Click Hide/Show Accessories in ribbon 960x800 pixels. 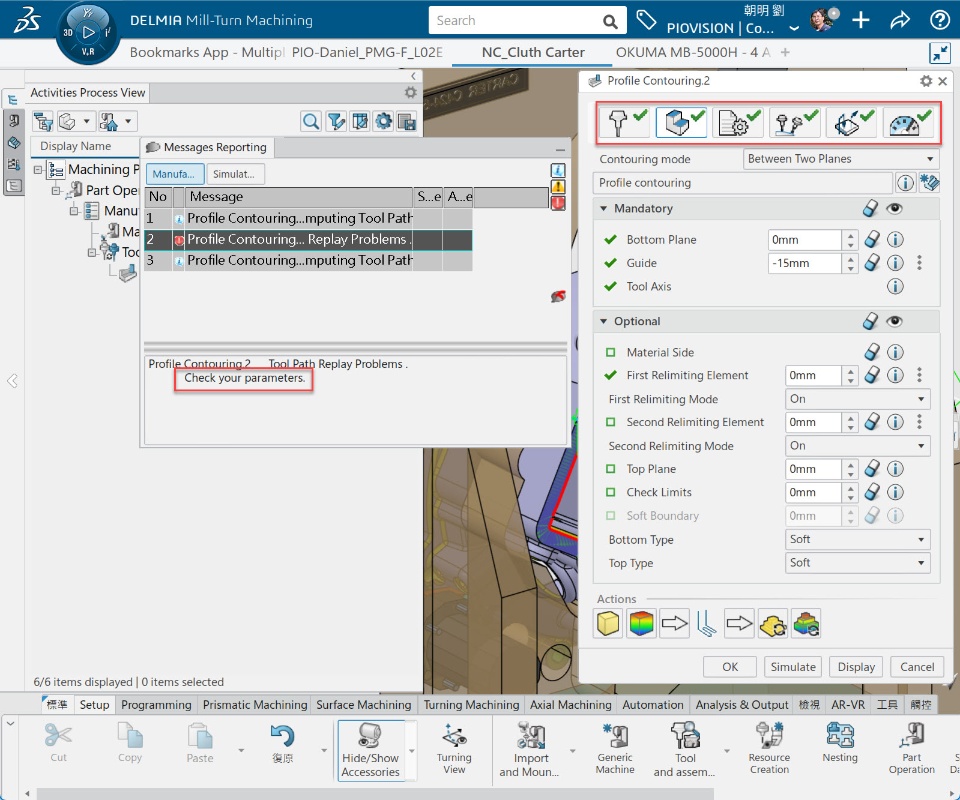(370, 750)
